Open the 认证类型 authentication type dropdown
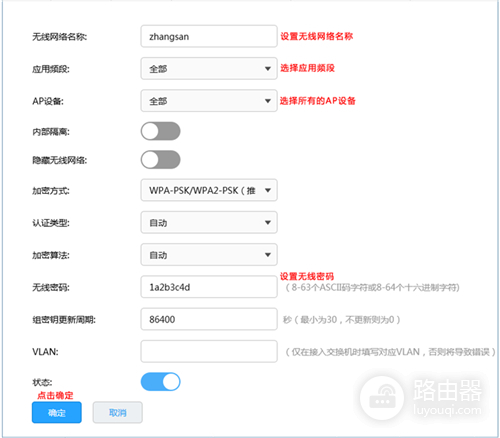The width and height of the screenshot is (500, 438). pos(209,222)
